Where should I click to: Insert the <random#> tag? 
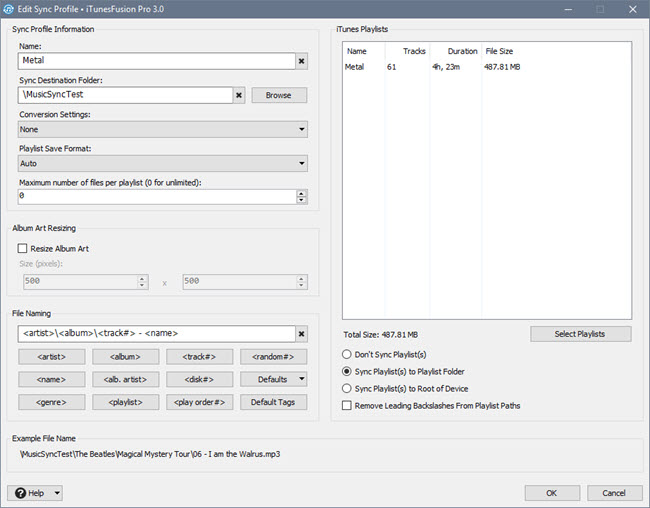(x=273, y=357)
